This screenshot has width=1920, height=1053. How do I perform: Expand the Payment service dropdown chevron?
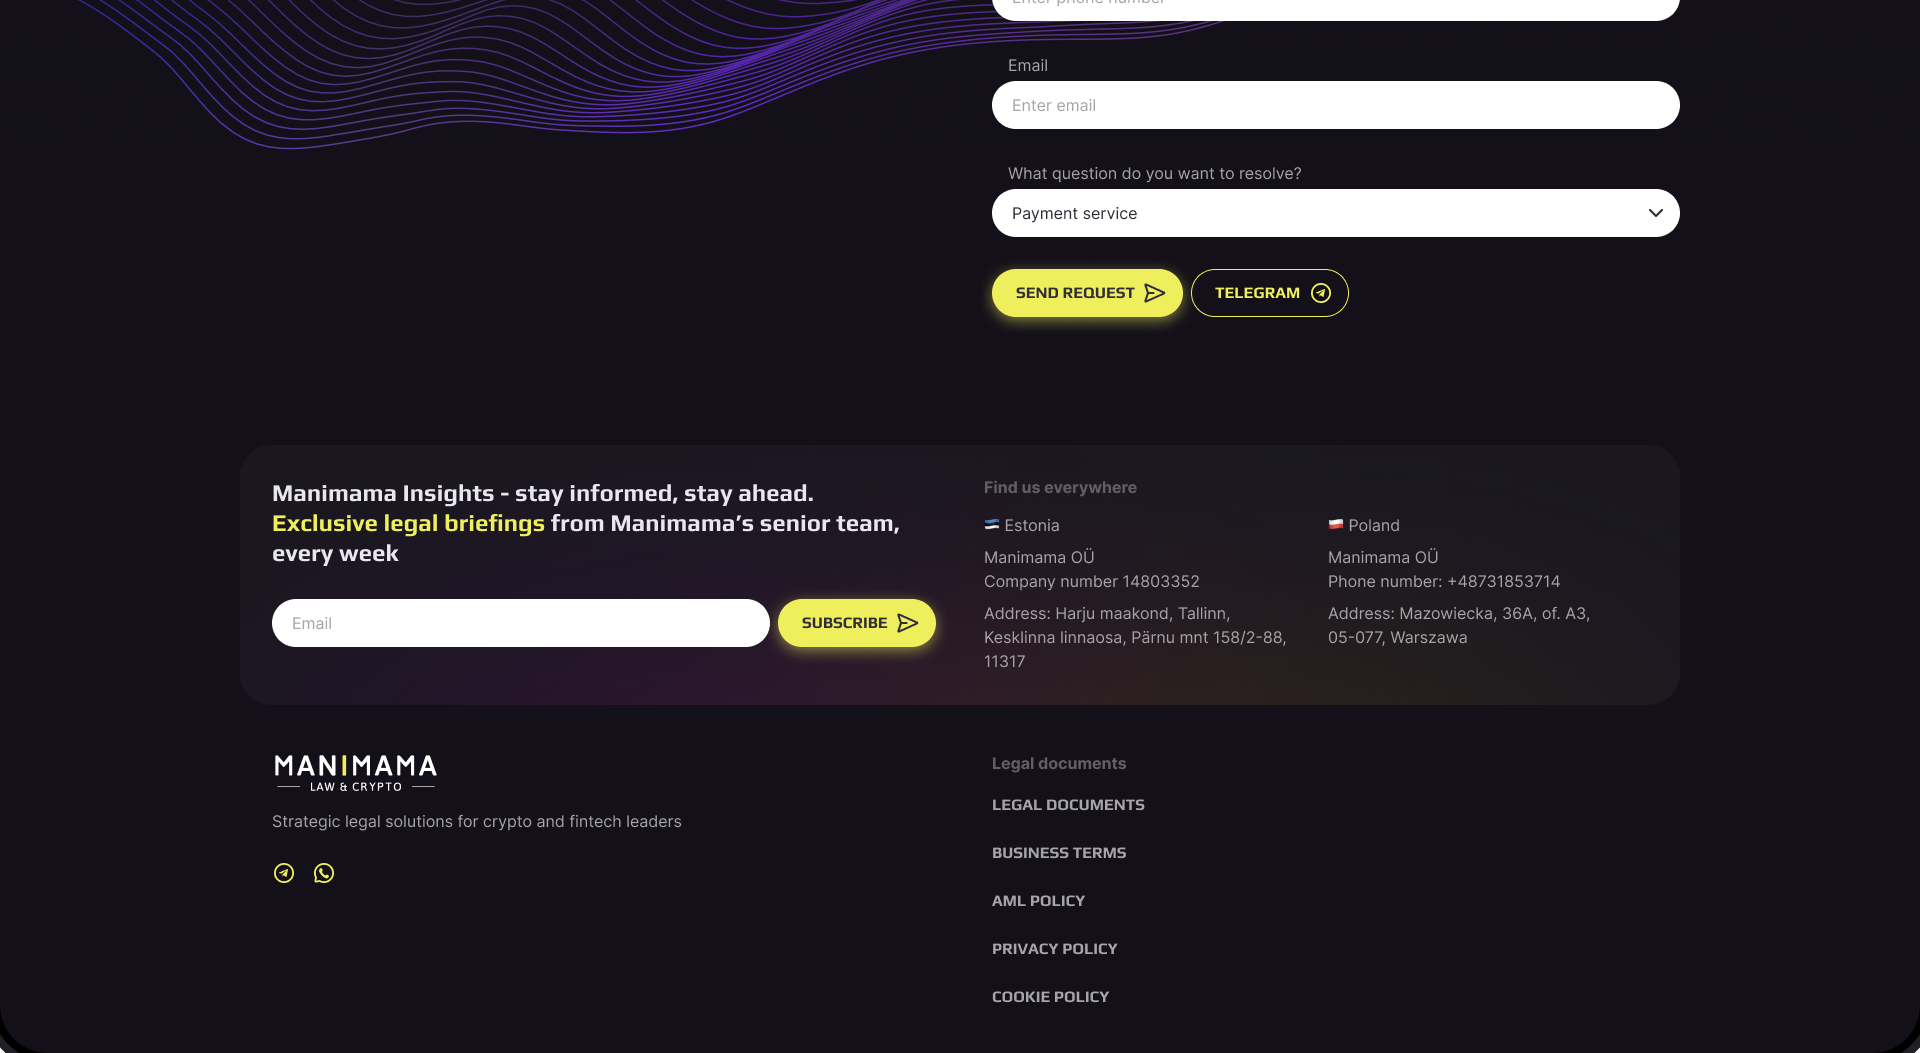[x=1656, y=213]
